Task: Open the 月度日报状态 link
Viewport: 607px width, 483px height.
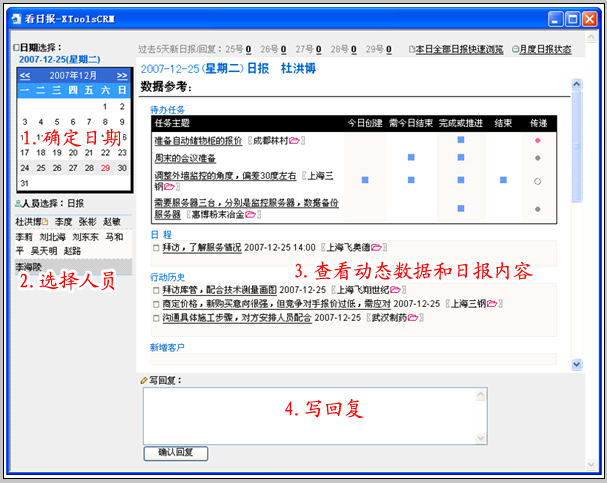Action: coord(544,48)
